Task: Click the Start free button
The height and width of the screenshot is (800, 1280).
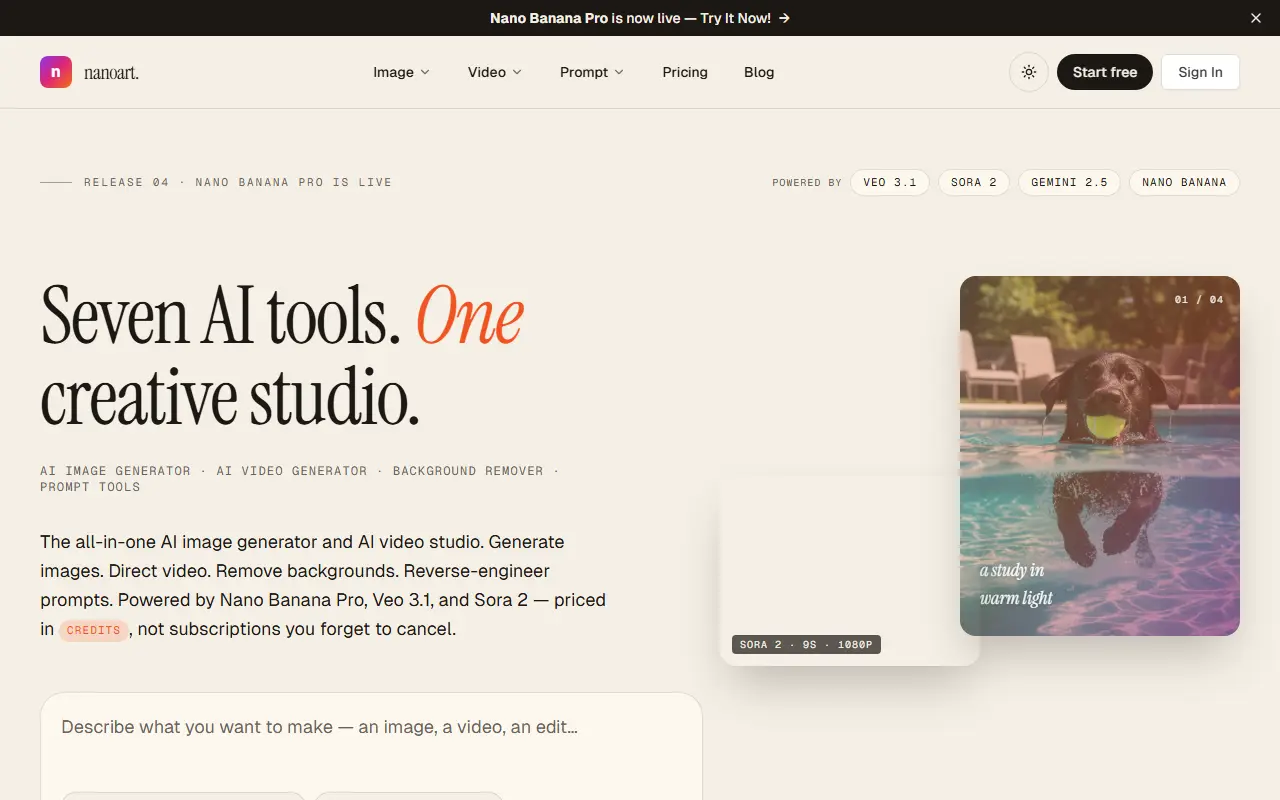Action: (1104, 72)
